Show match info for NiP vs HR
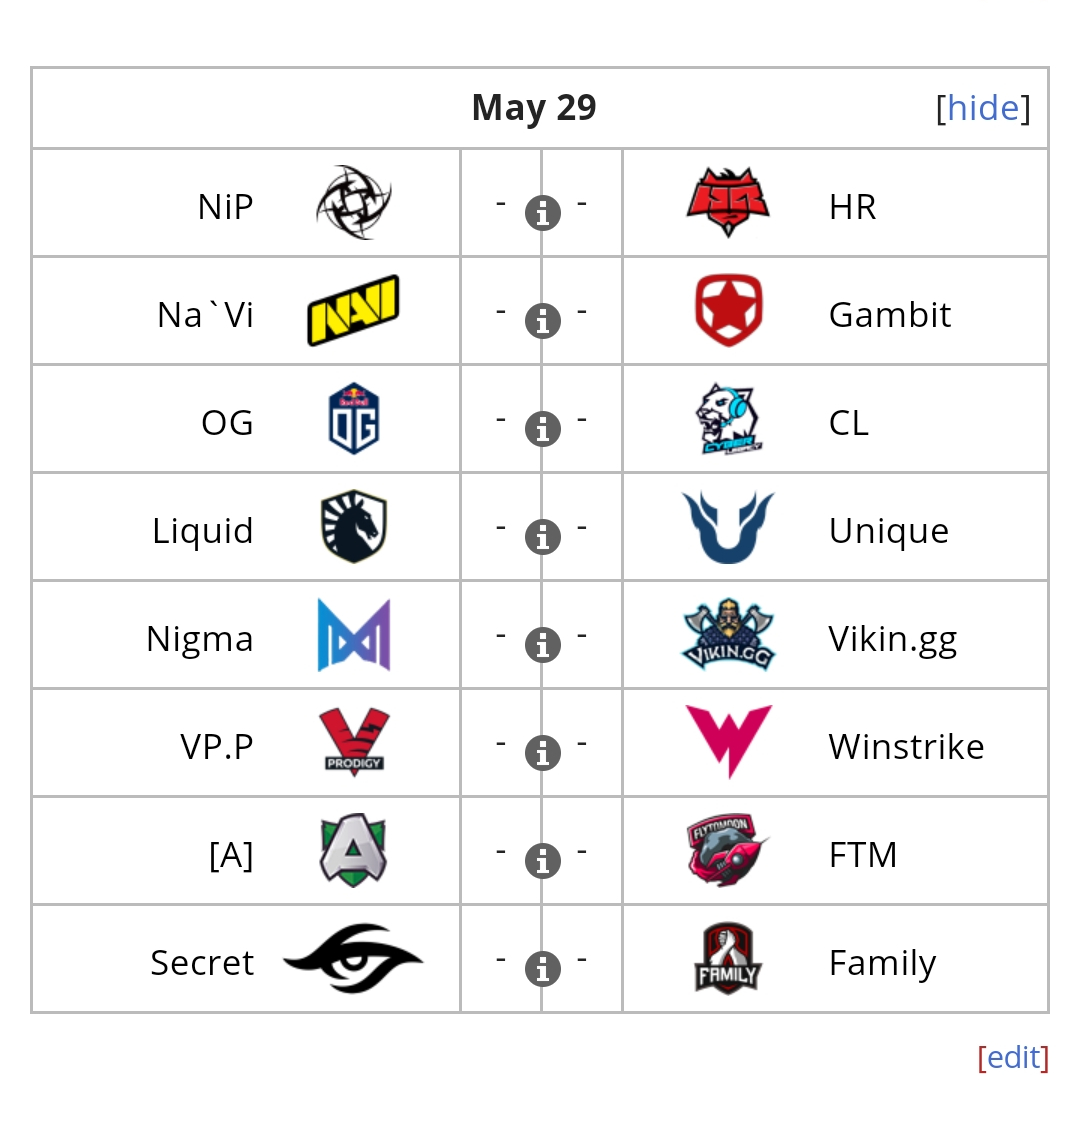Screen dimensions: 1080x1134 543,213
